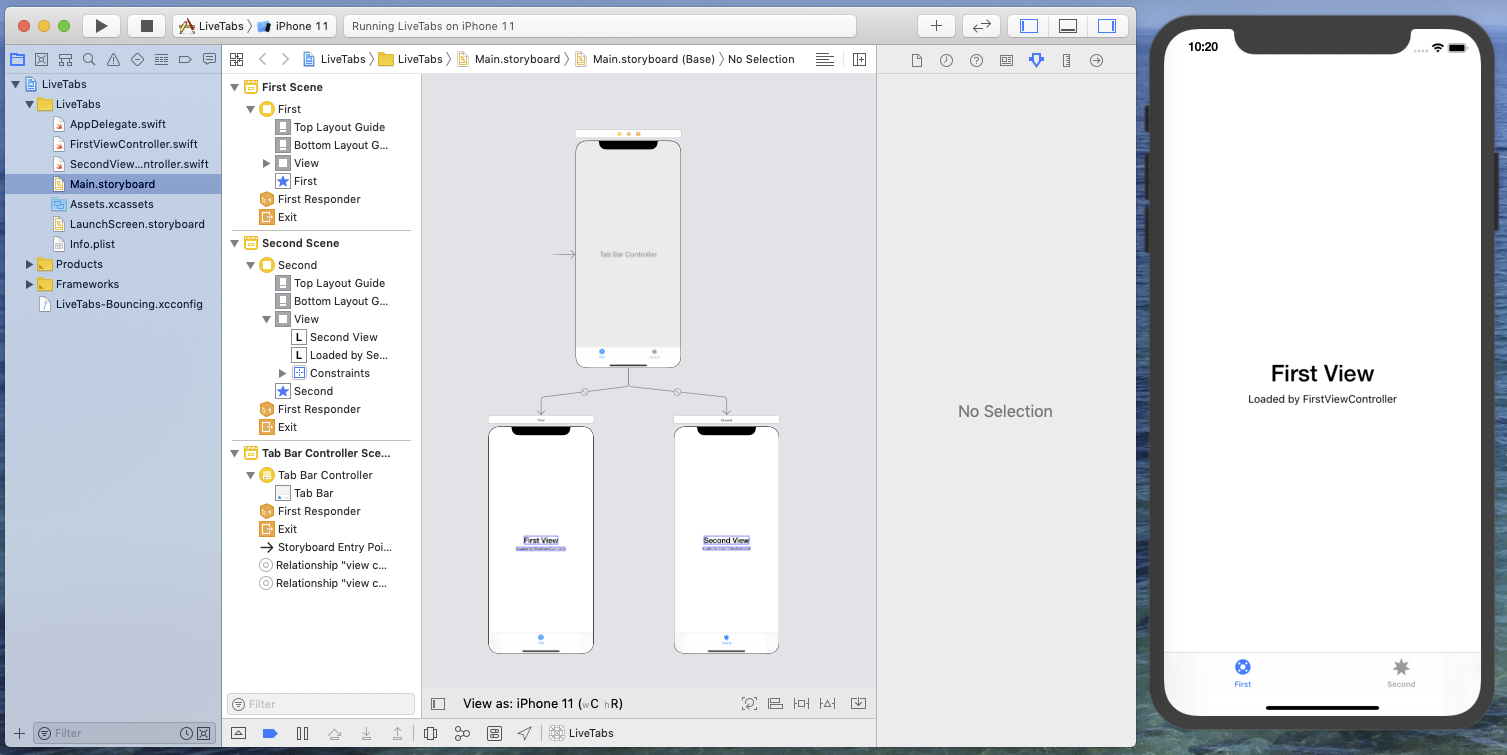Open related items grid menu
This screenshot has width=1507, height=755.
[x=237, y=59]
